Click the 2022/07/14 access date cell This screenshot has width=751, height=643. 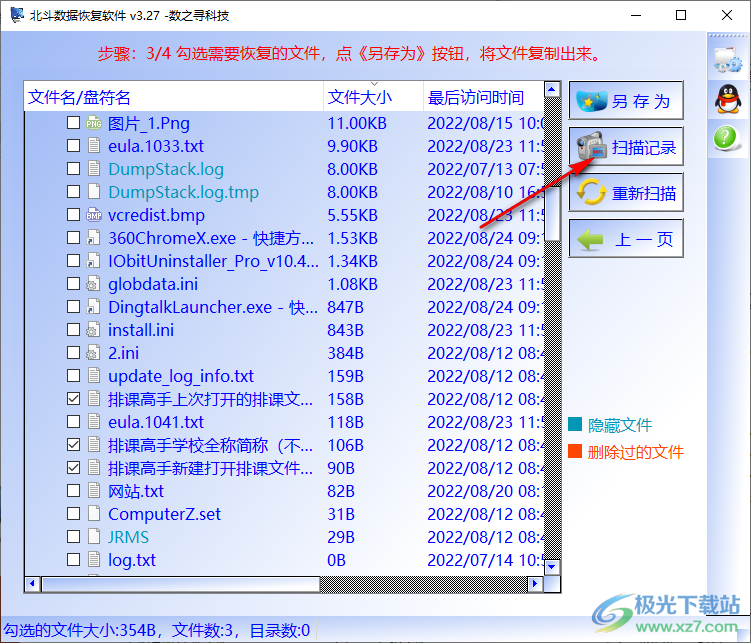(x=485, y=560)
